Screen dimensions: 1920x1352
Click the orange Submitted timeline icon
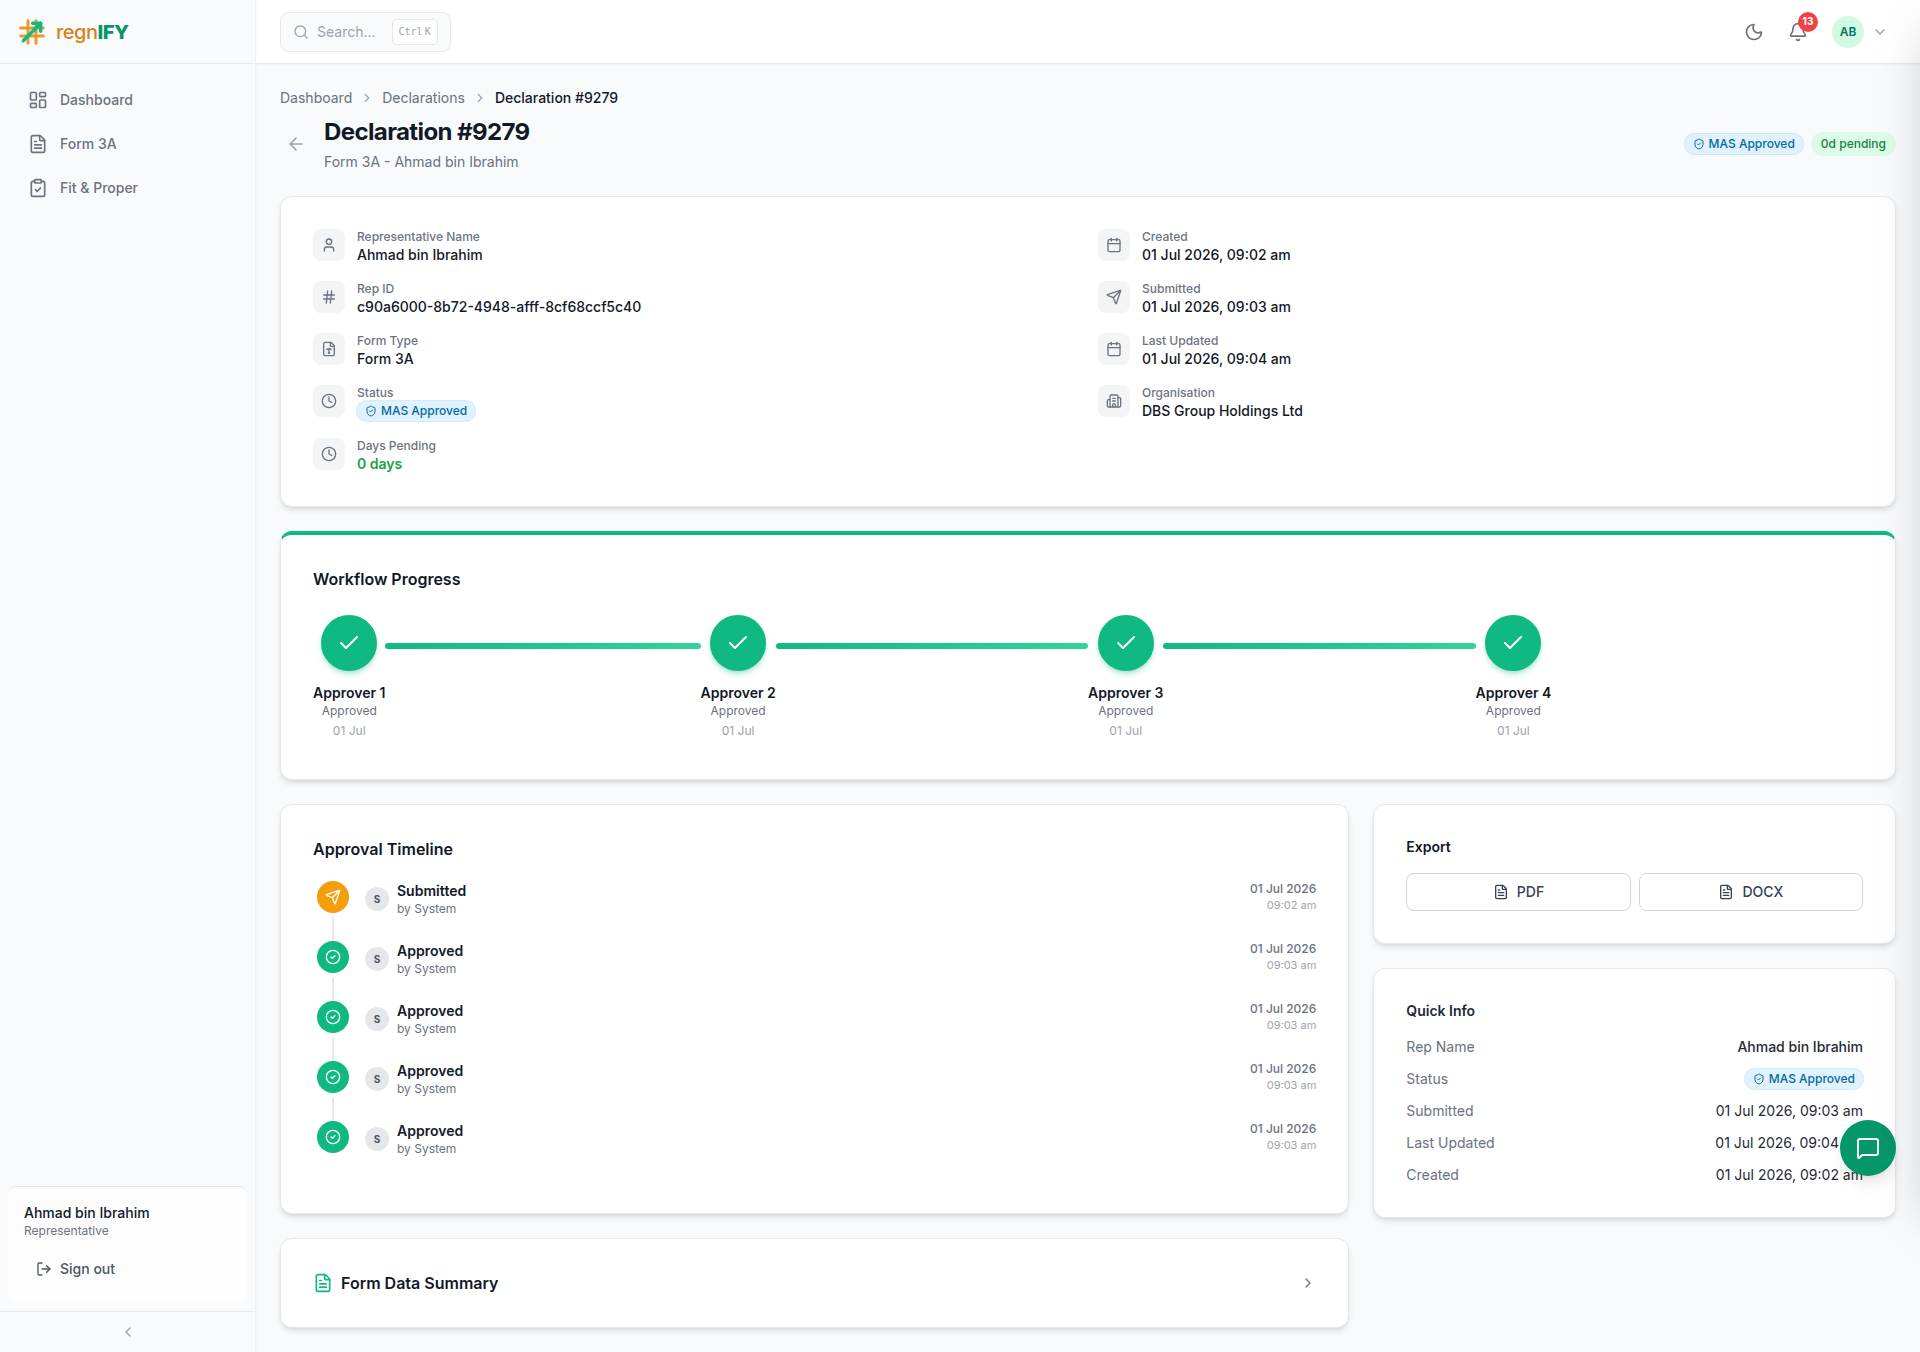[333, 897]
